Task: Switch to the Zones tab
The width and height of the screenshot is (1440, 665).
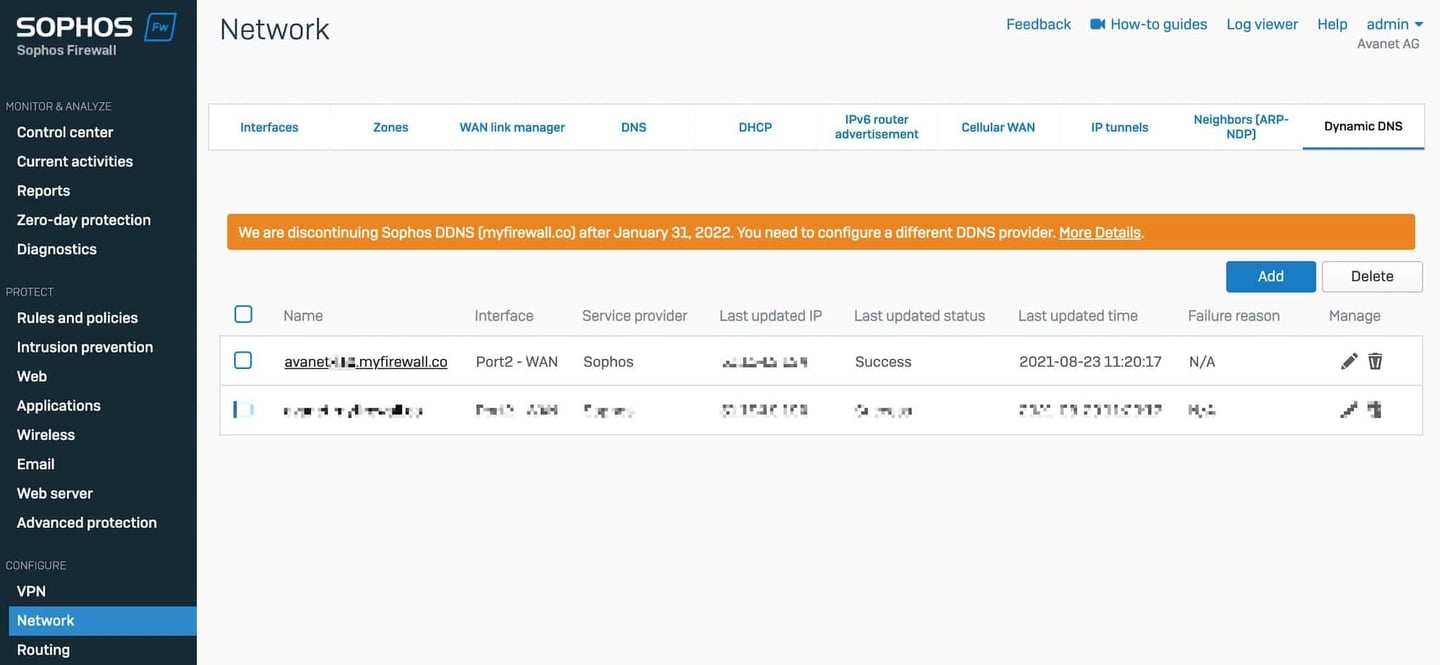Action: [x=390, y=127]
